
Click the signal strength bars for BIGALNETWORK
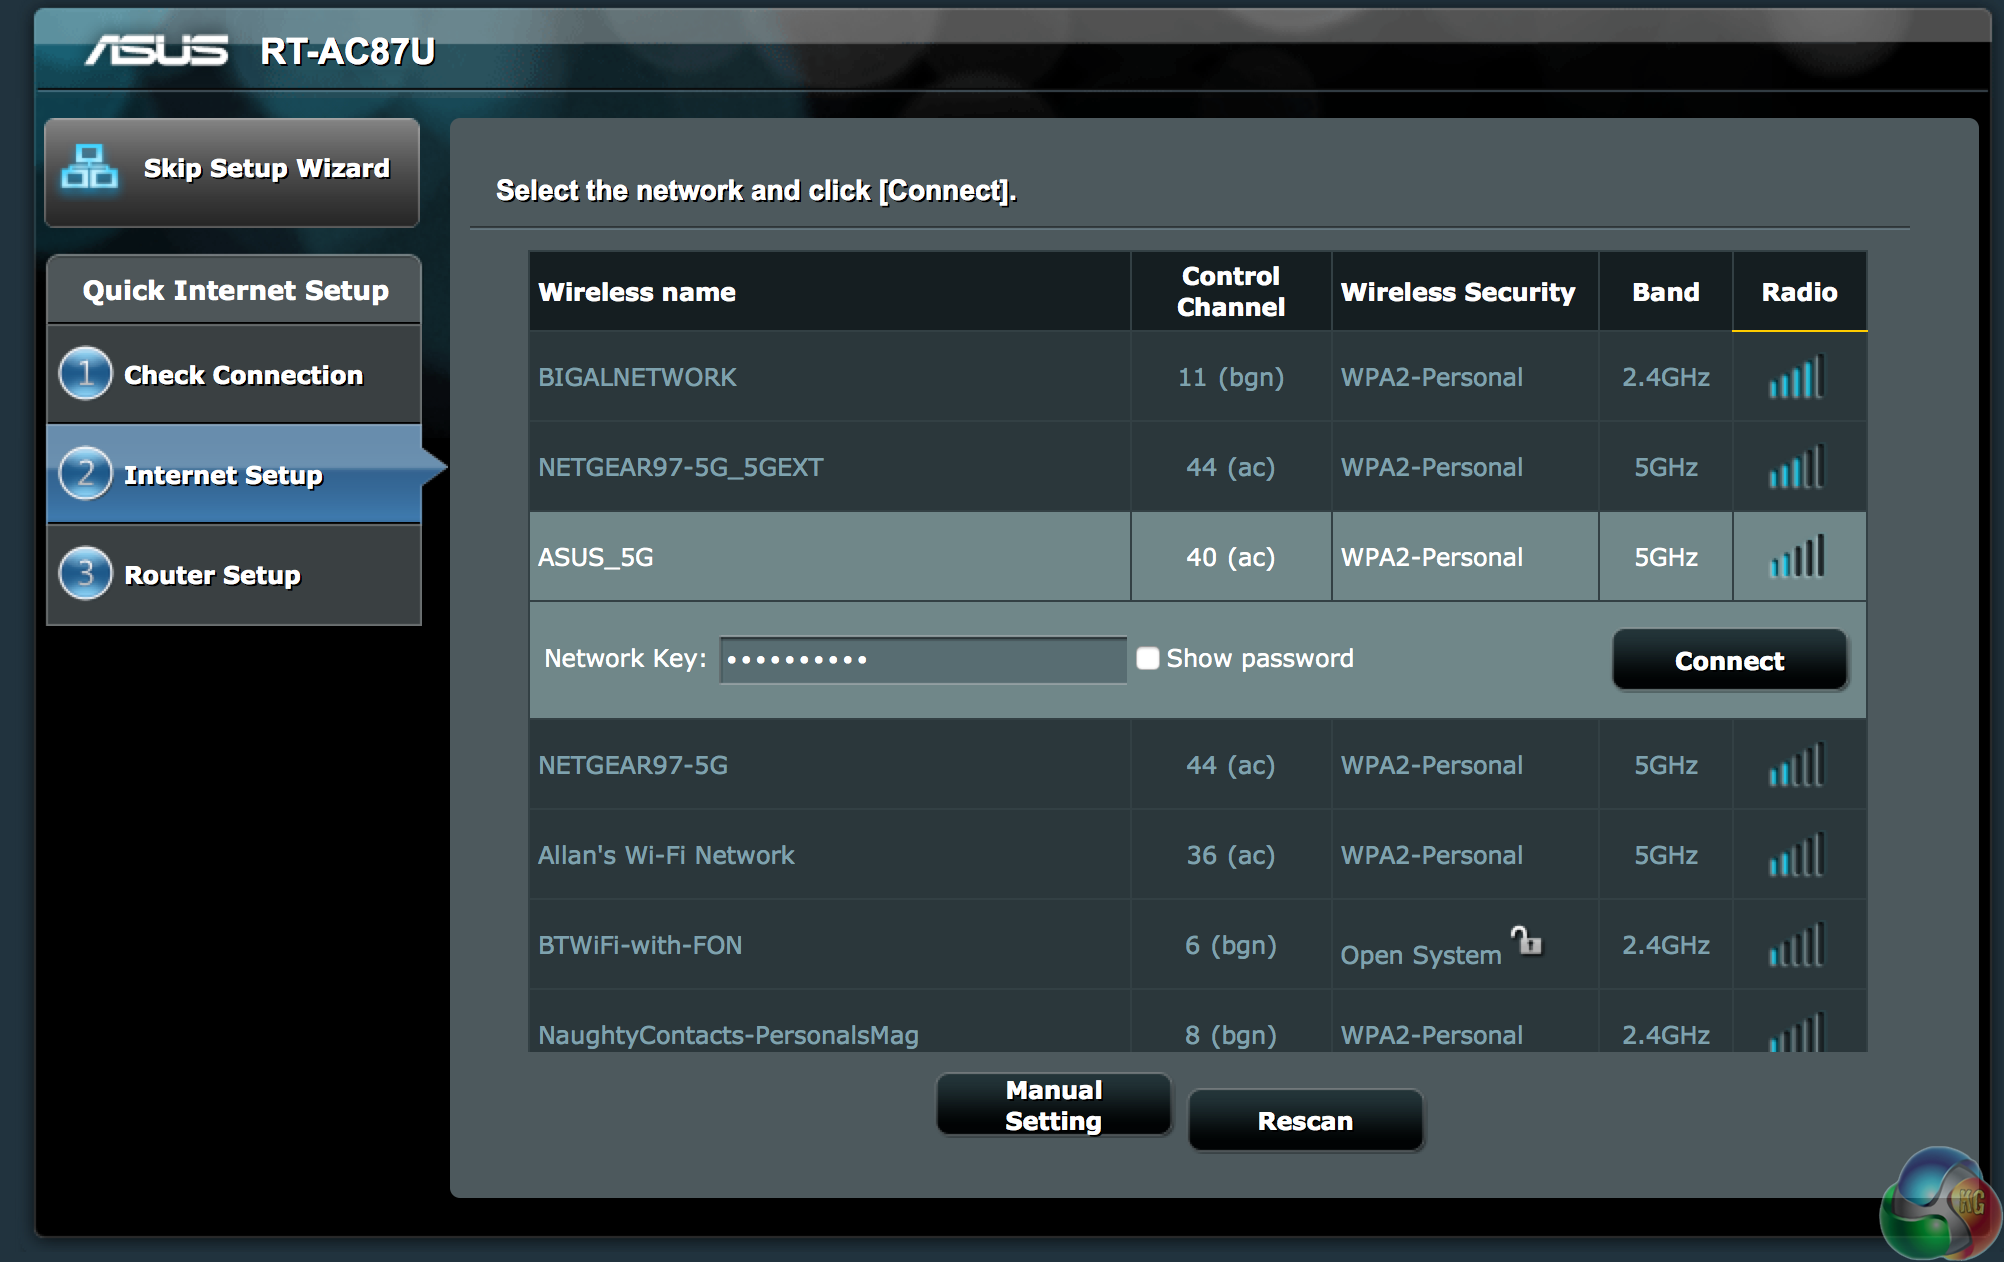(1797, 377)
